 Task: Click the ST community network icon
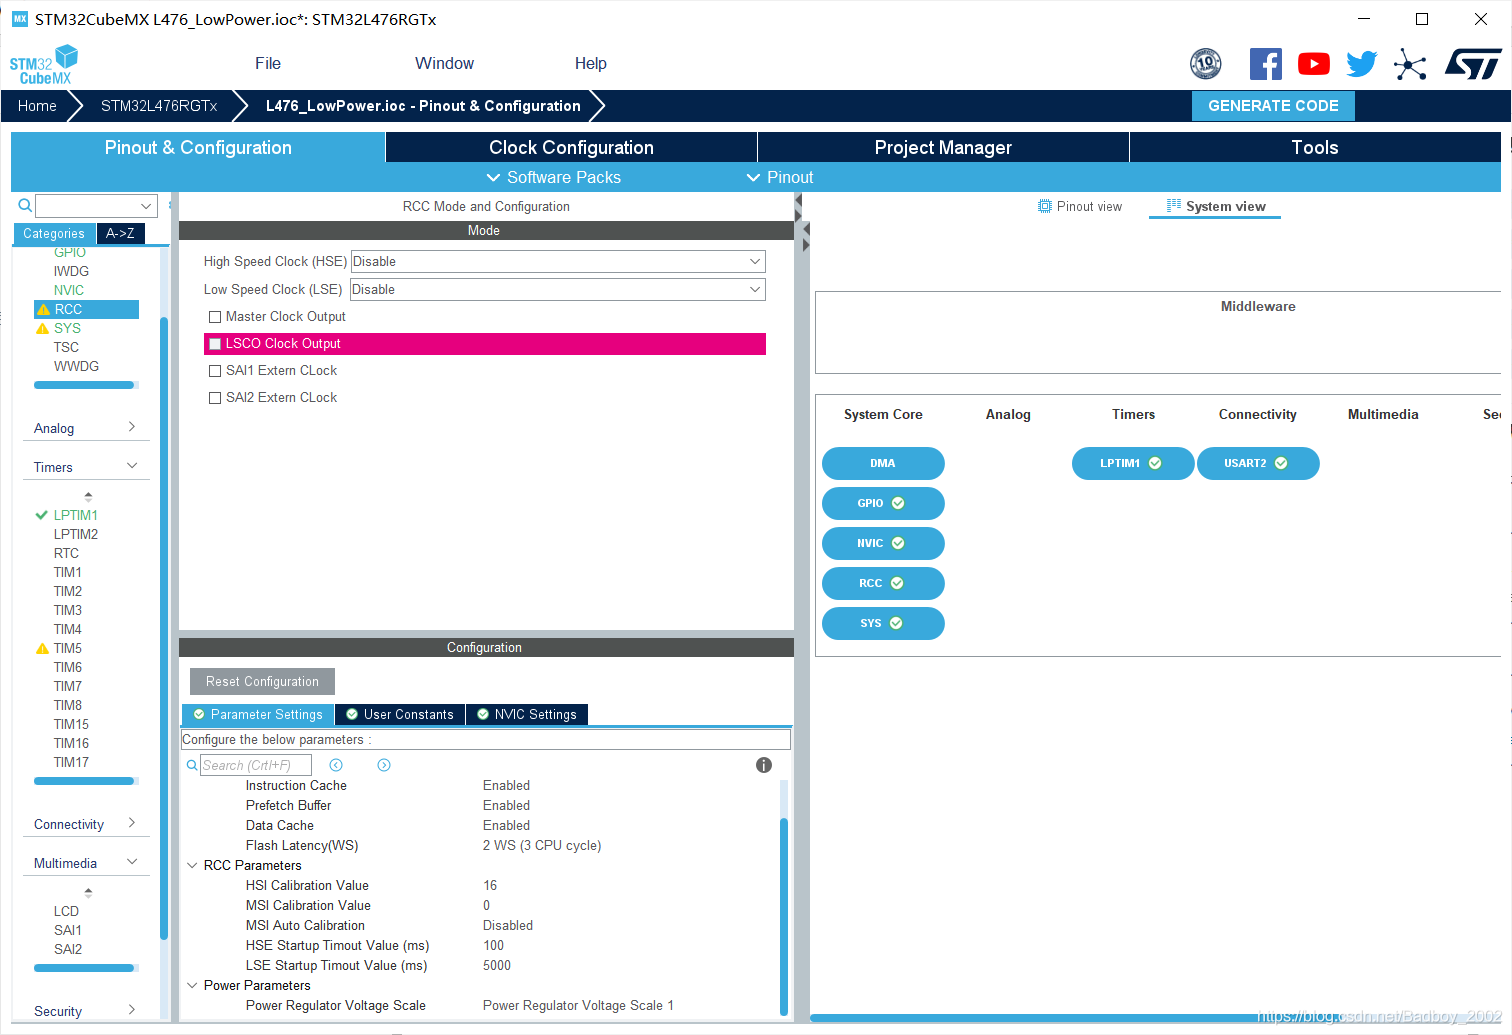pos(1410,64)
